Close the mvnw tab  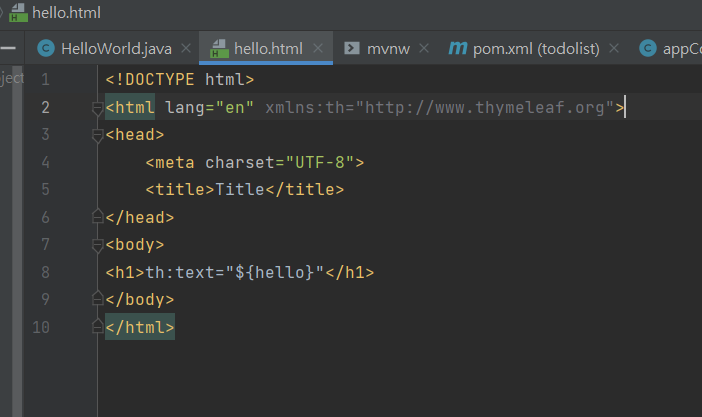click(x=423, y=48)
